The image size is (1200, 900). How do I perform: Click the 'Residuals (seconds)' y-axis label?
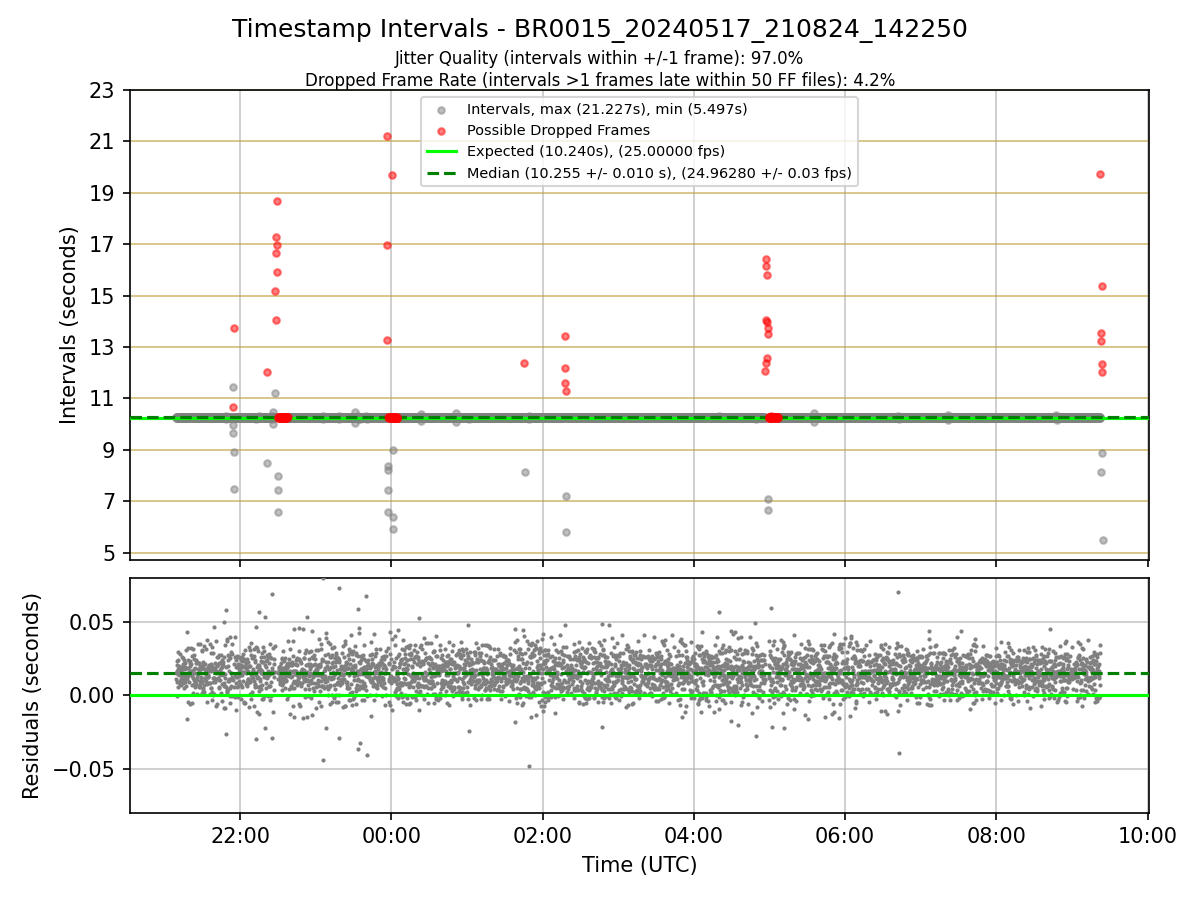tap(31, 696)
